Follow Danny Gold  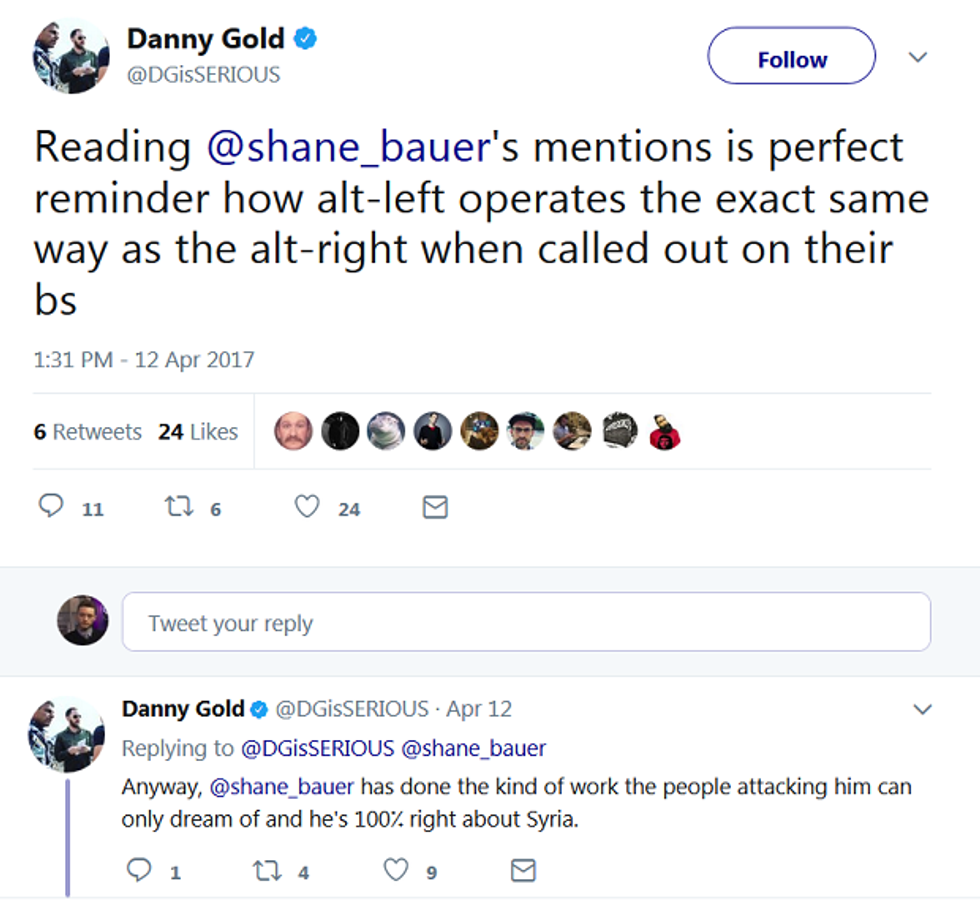pyautogui.click(x=791, y=60)
